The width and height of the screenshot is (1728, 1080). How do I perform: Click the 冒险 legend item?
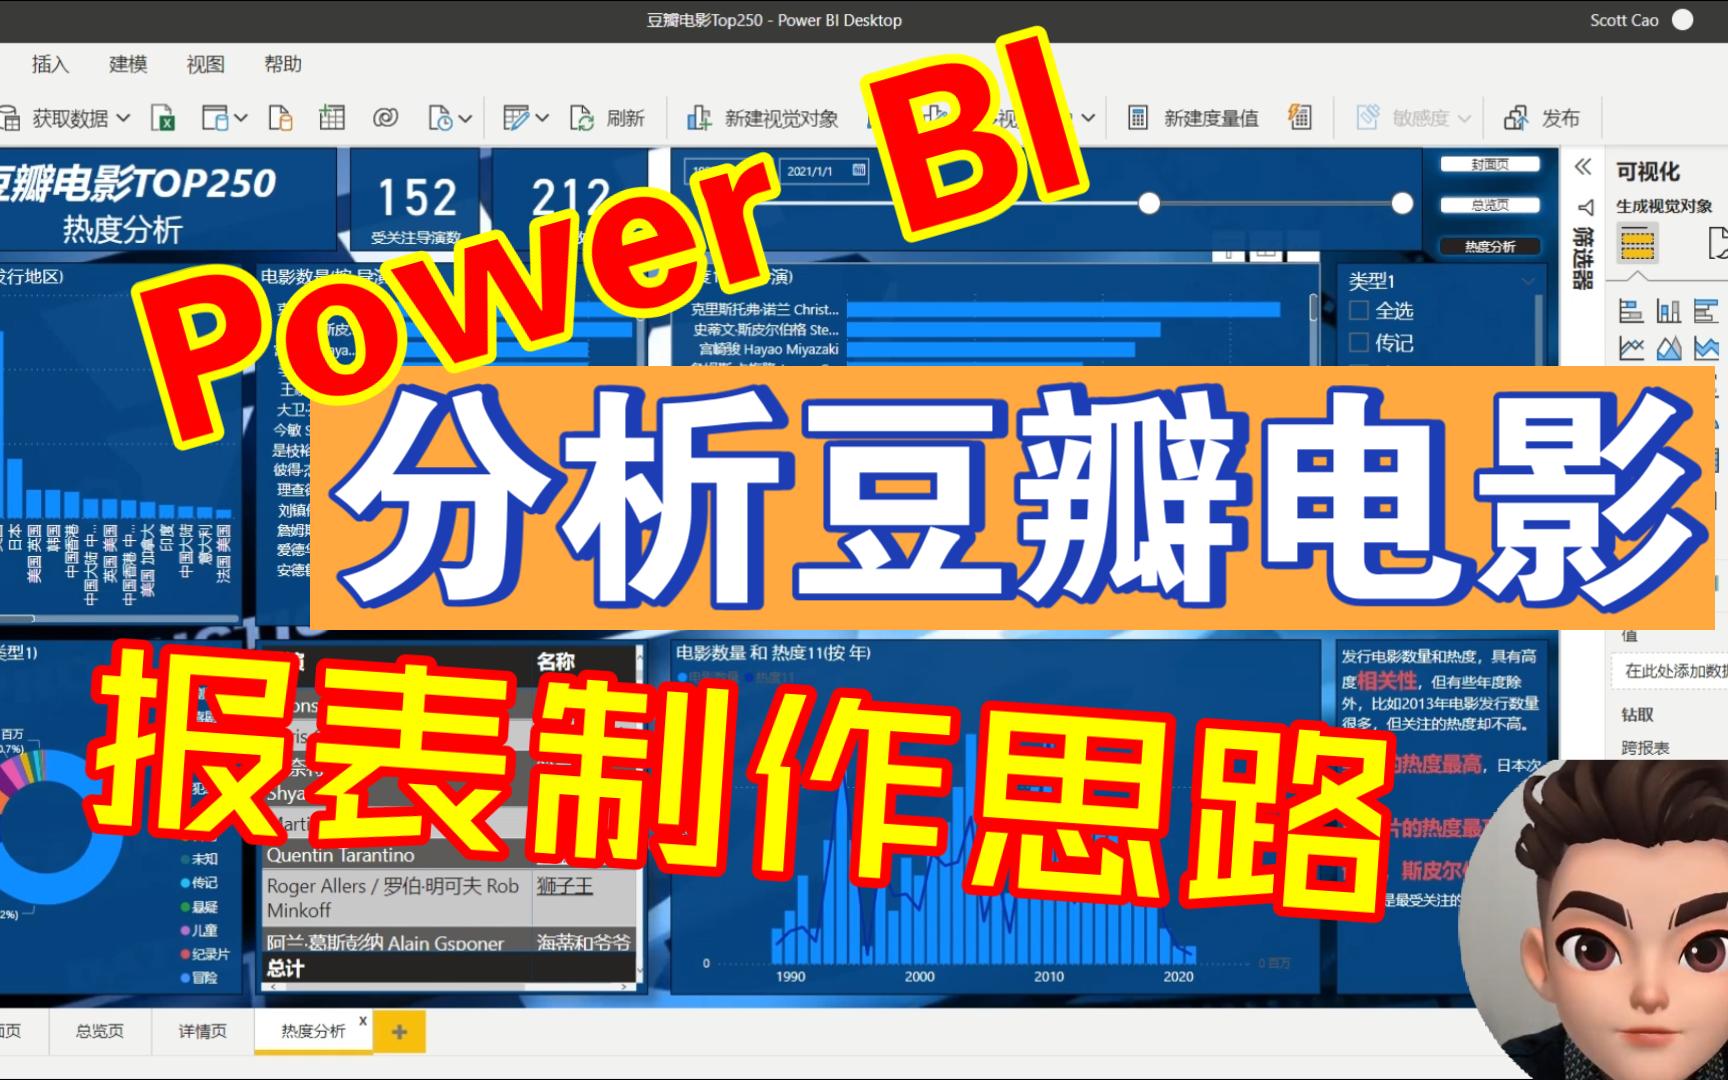point(199,978)
